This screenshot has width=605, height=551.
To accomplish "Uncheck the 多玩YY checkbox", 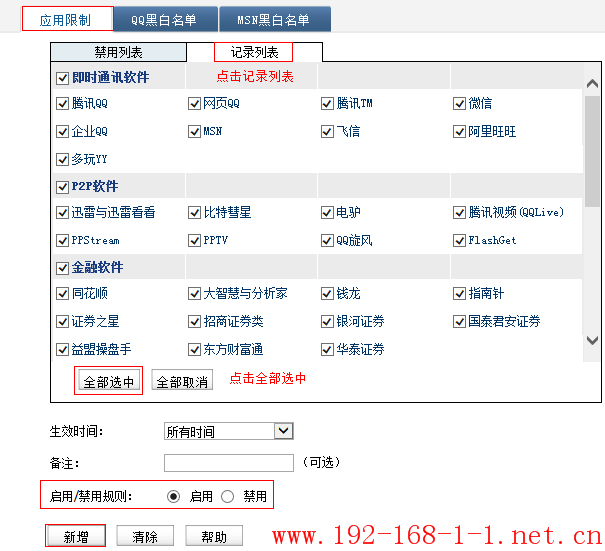I will [62, 159].
